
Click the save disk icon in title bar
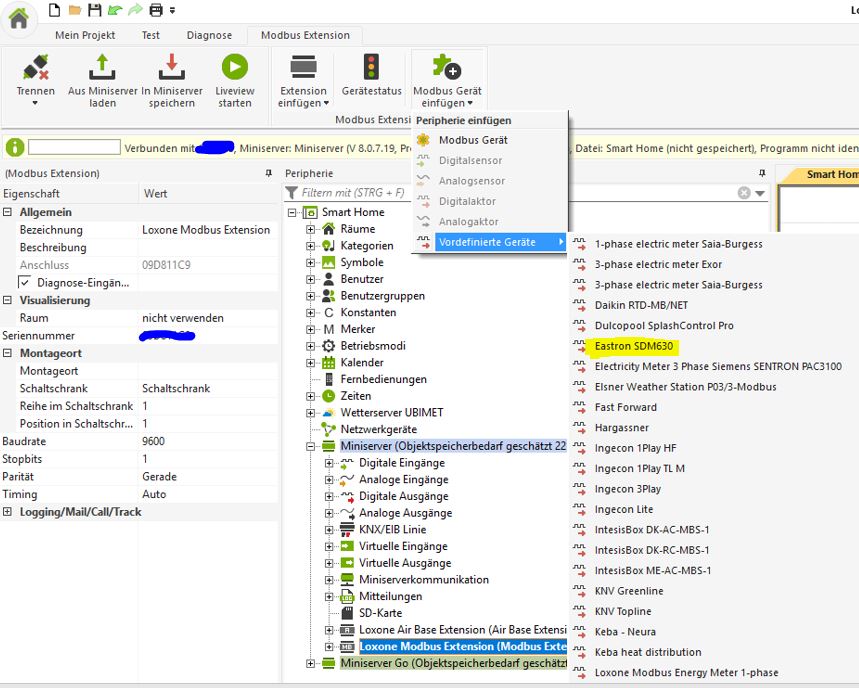click(x=94, y=10)
